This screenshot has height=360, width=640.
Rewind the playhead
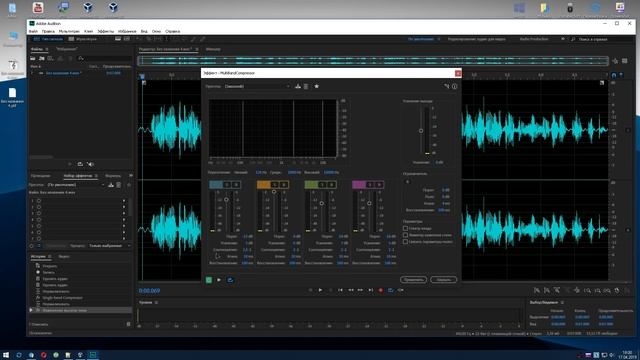click(x=351, y=290)
